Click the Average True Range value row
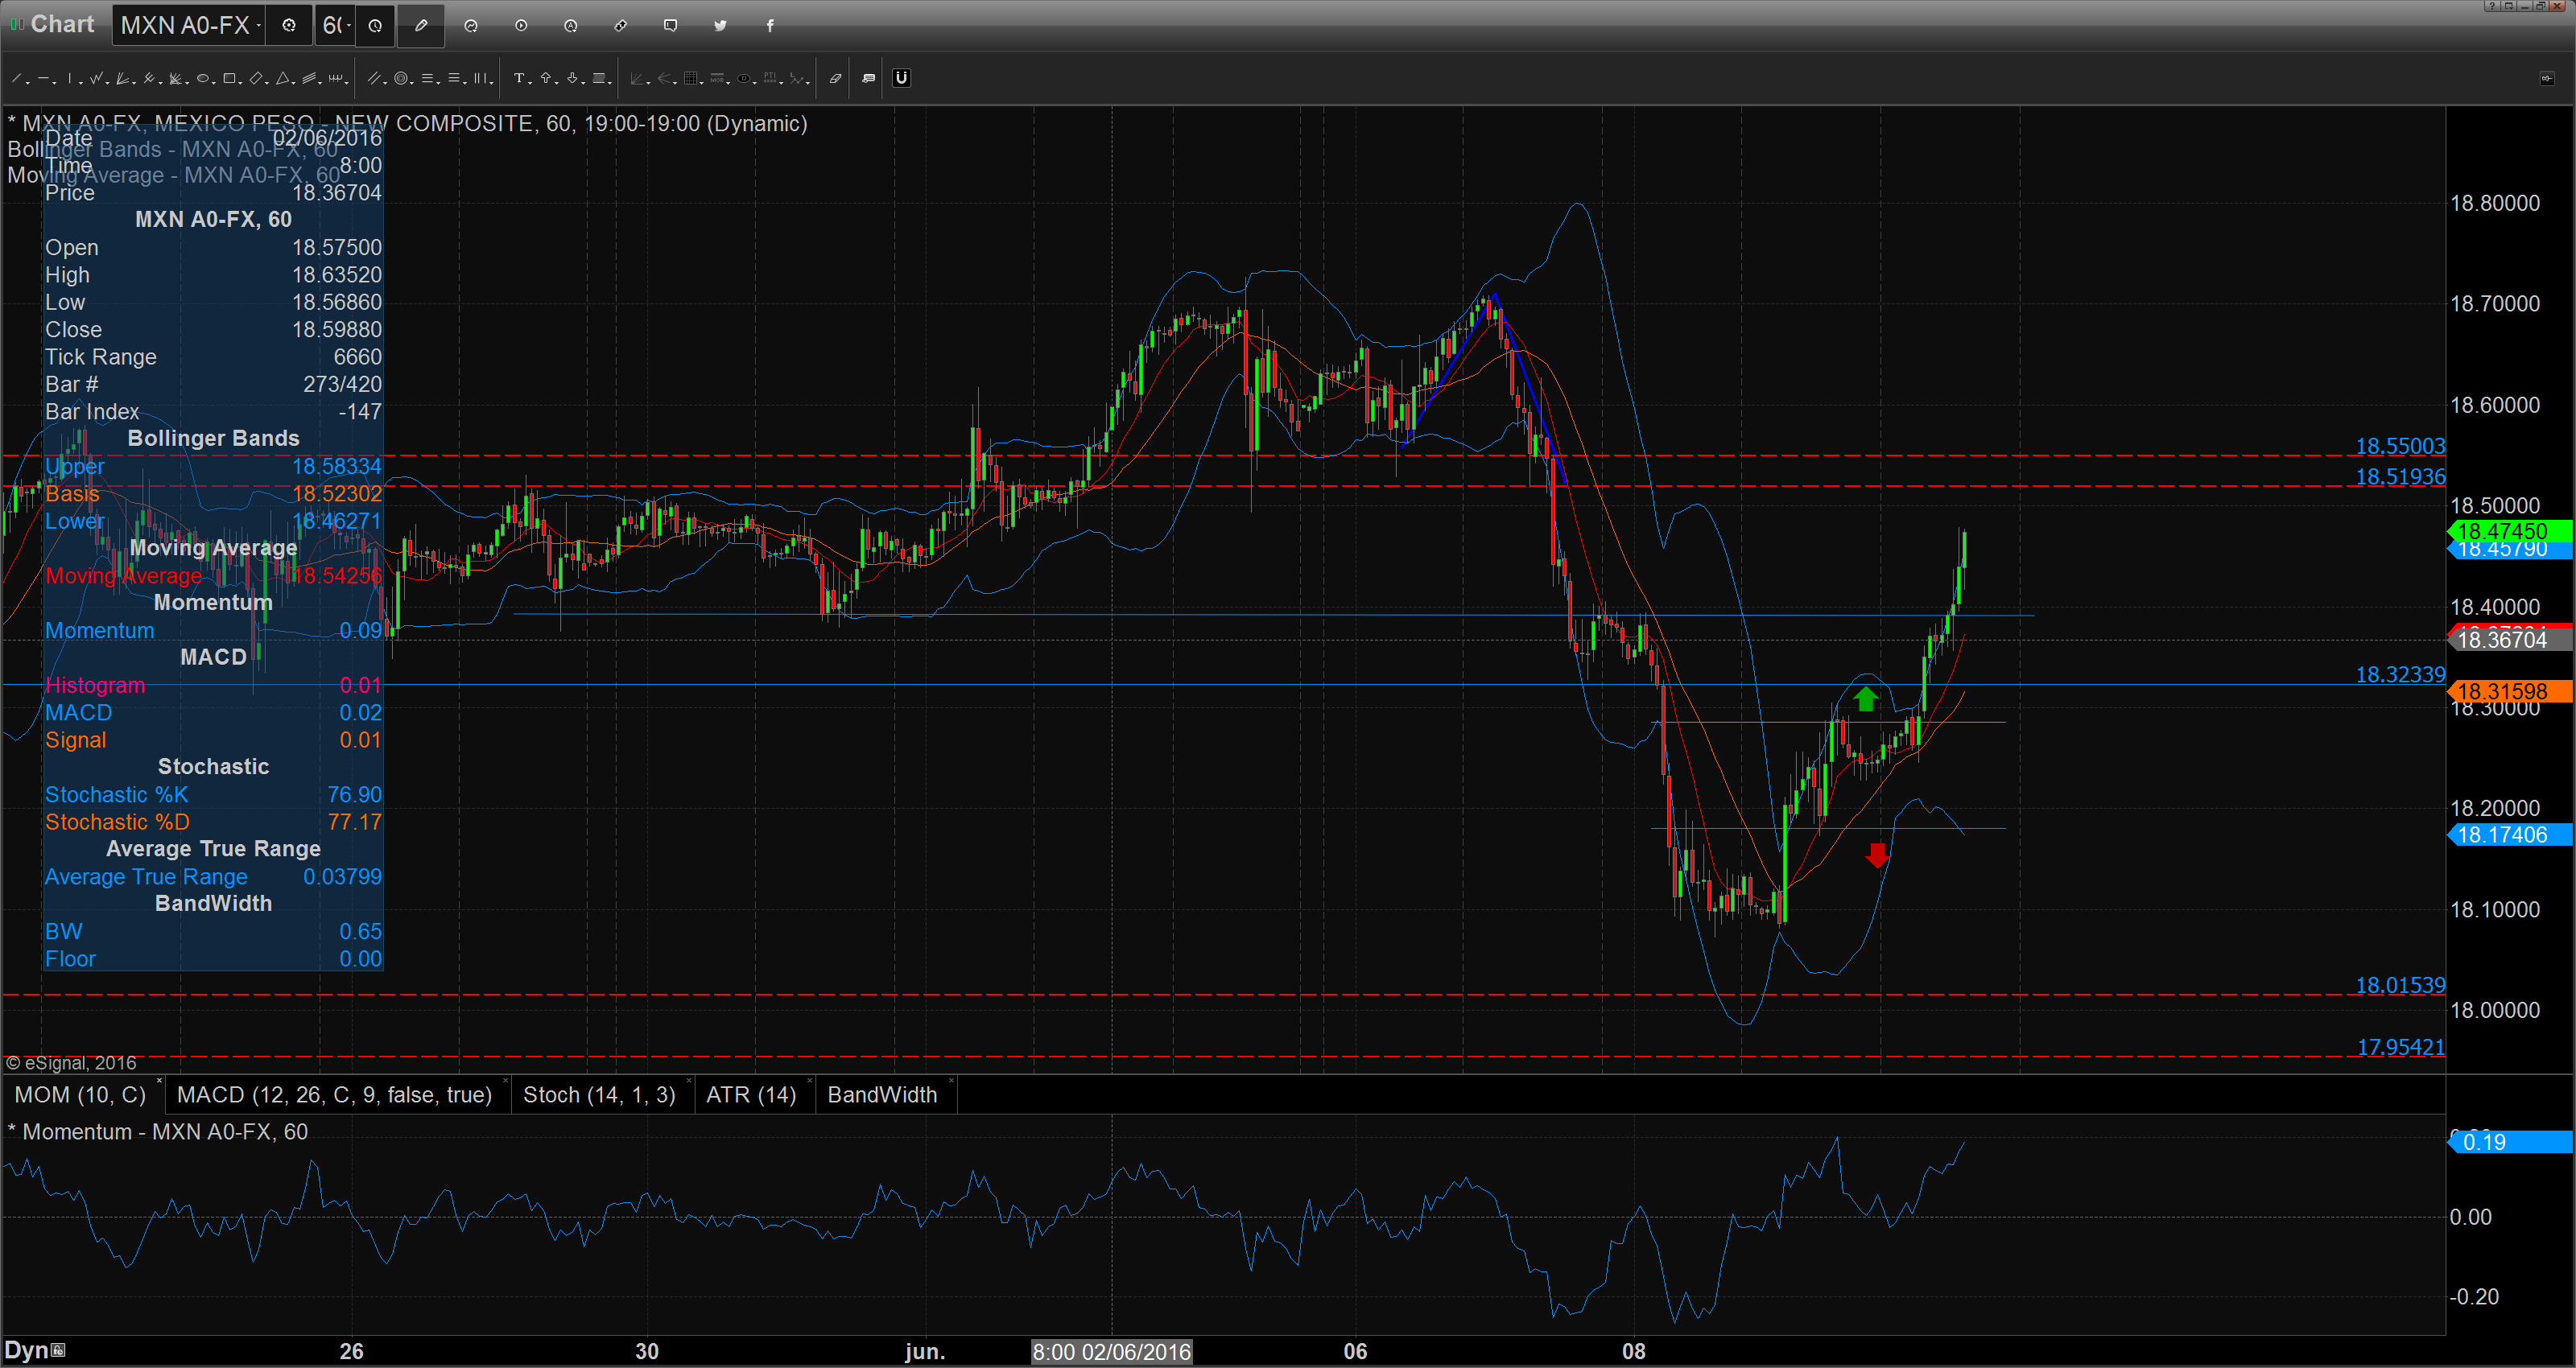Viewport: 2576px width, 1368px height. (213, 877)
